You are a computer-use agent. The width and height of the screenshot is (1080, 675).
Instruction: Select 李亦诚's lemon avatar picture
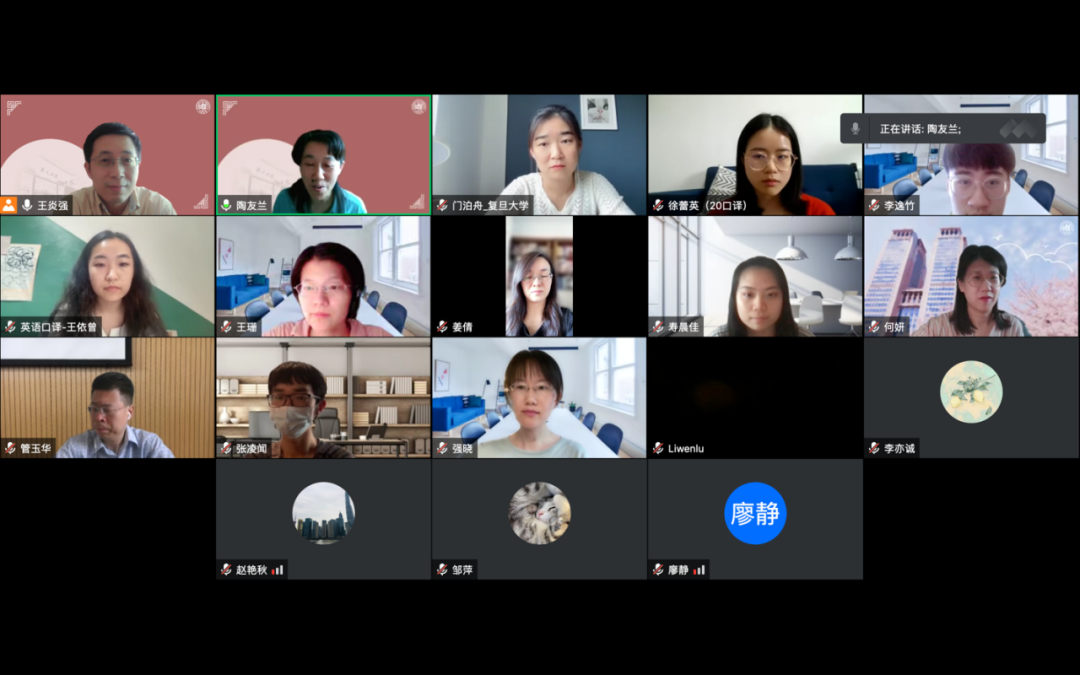point(971,392)
